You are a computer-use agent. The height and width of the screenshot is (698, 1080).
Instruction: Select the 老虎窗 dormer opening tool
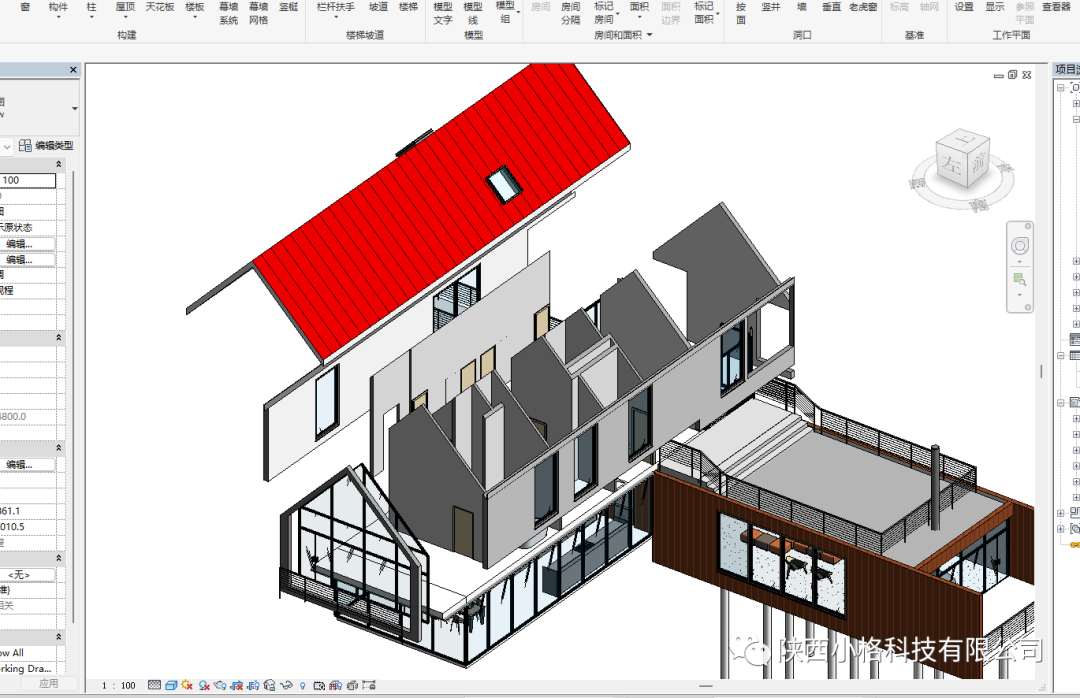pos(863,7)
